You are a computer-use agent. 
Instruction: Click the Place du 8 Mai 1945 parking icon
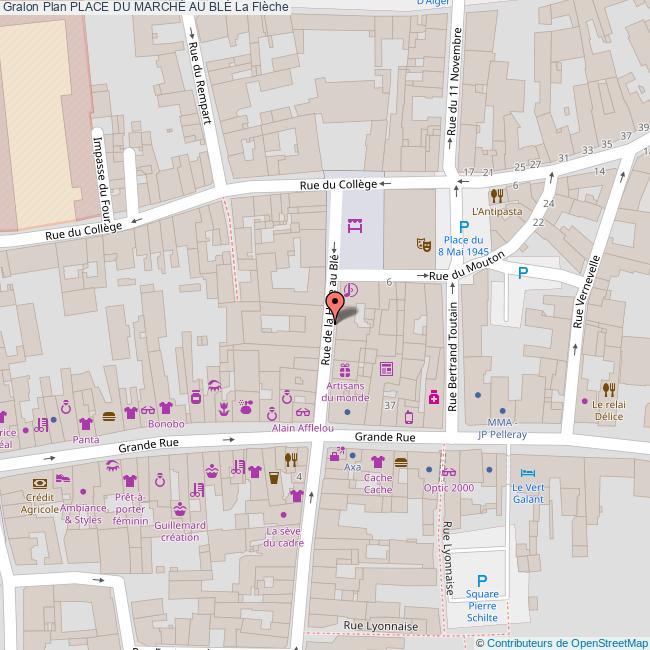click(x=464, y=227)
